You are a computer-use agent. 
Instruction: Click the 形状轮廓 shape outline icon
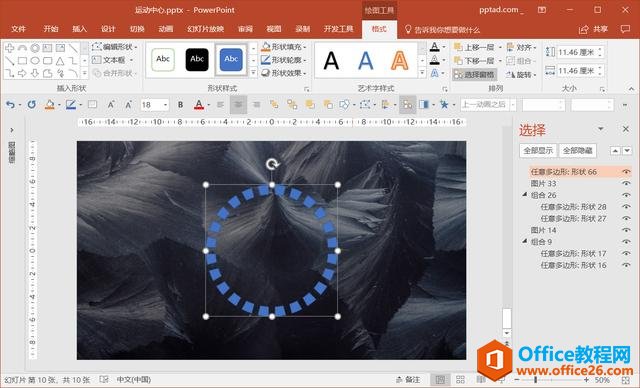tap(266, 60)
